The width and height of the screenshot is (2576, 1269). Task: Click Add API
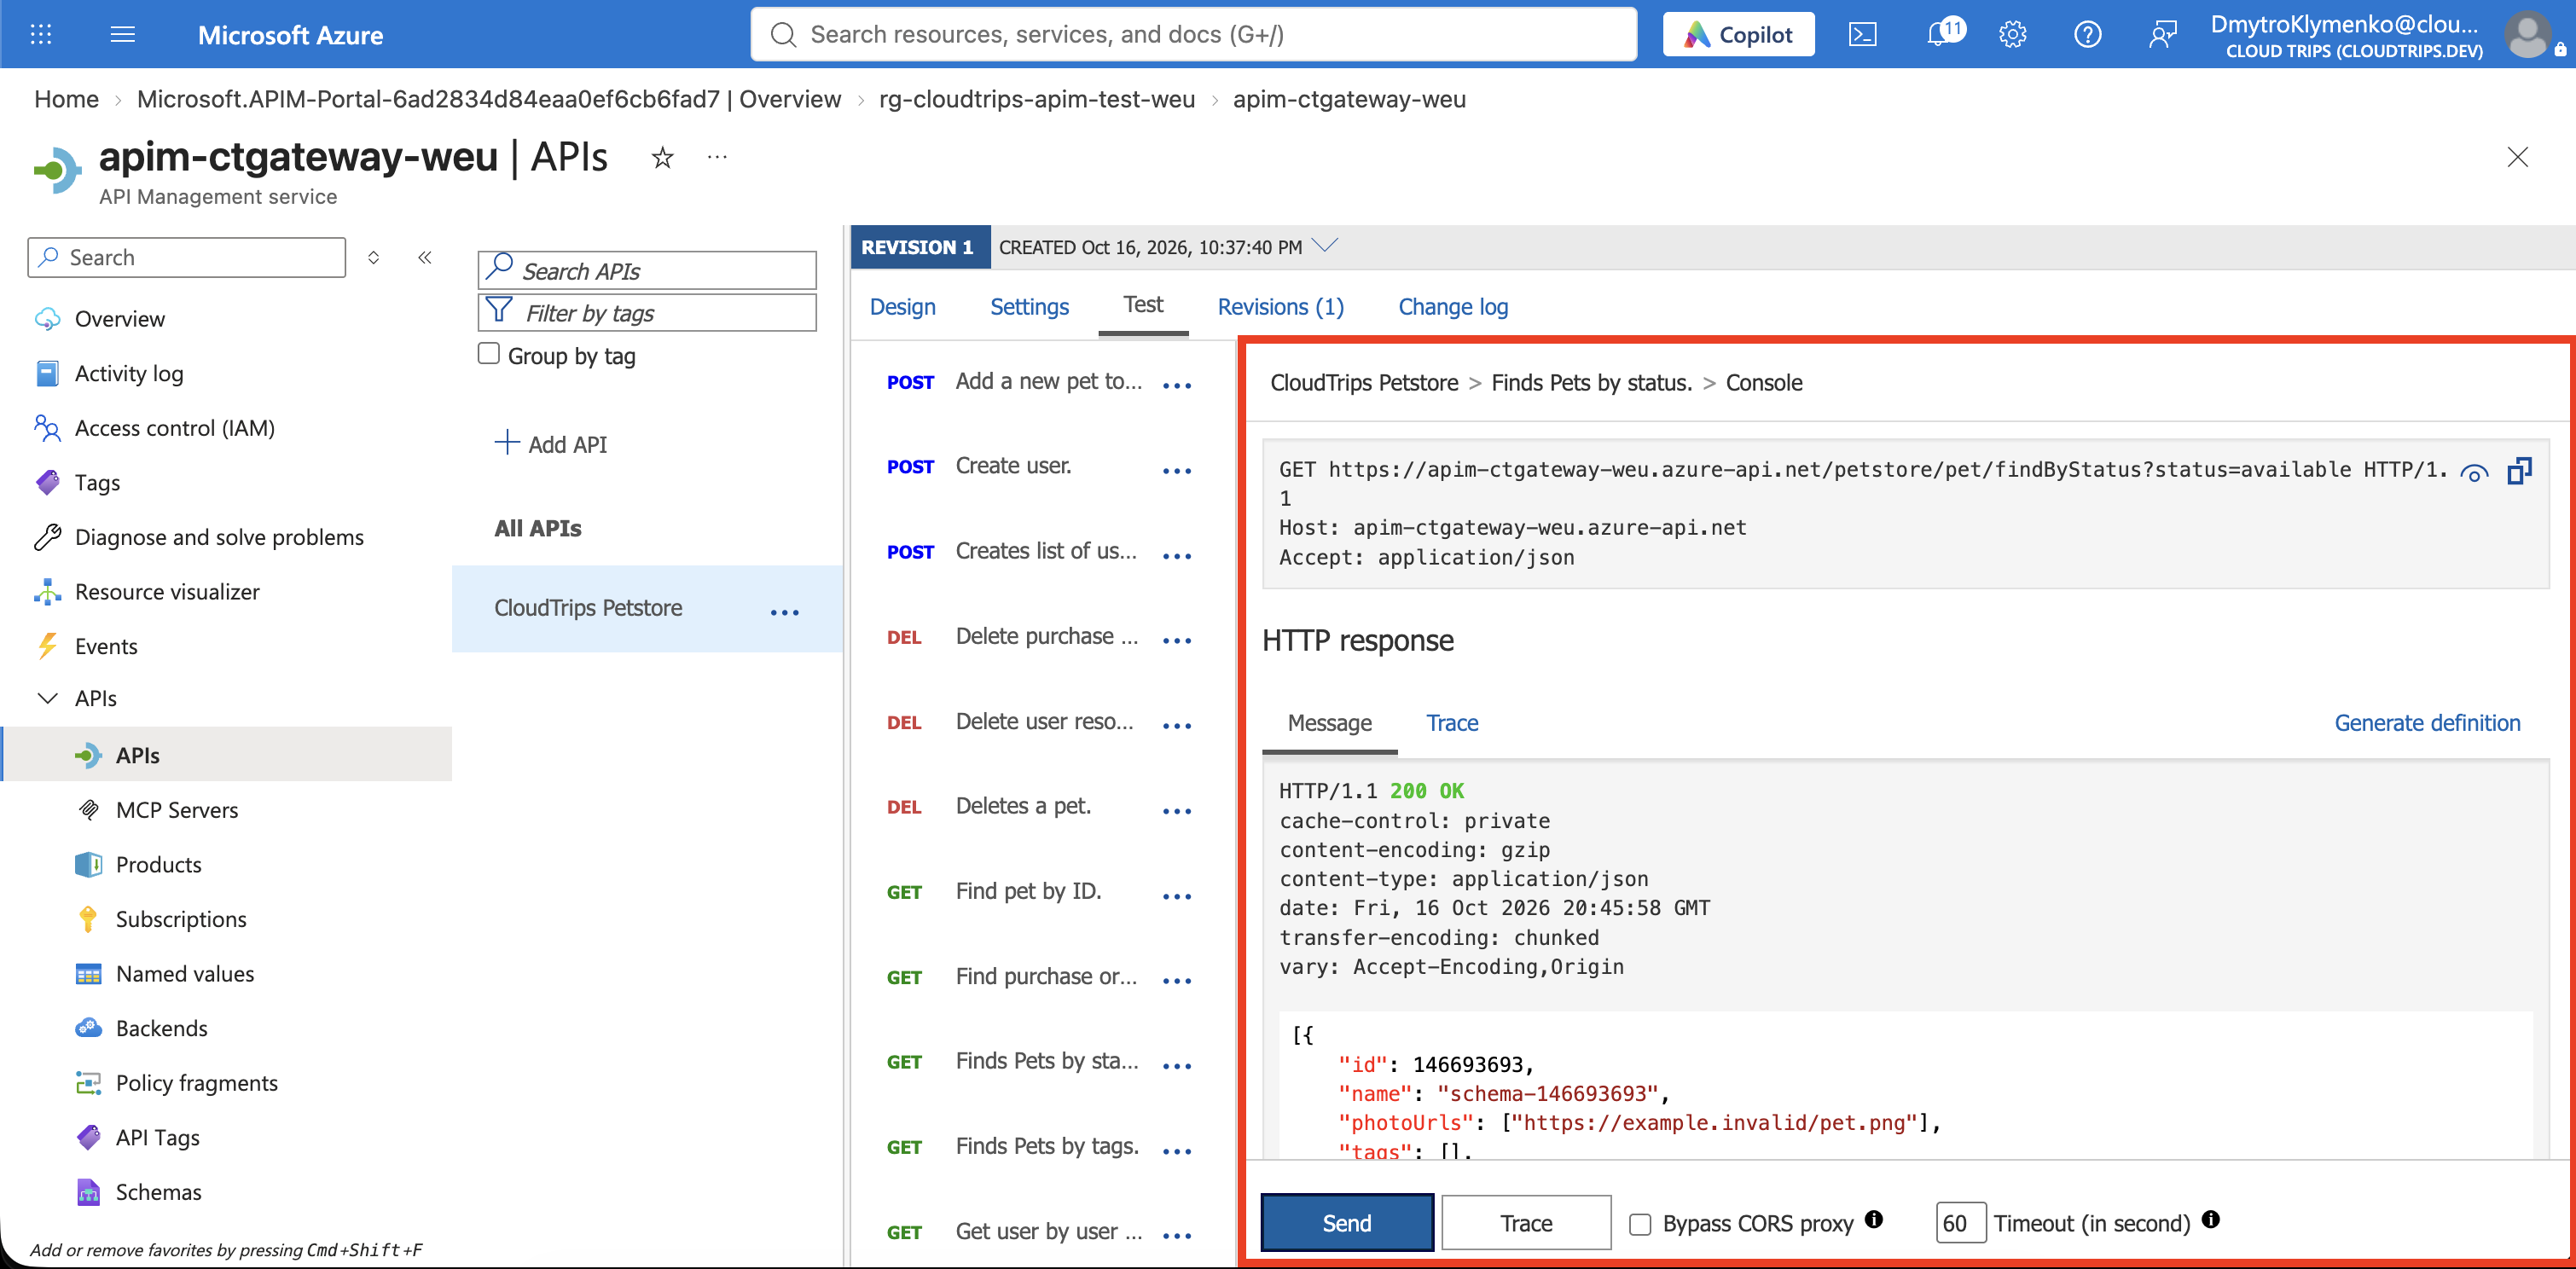coord(551,443)
